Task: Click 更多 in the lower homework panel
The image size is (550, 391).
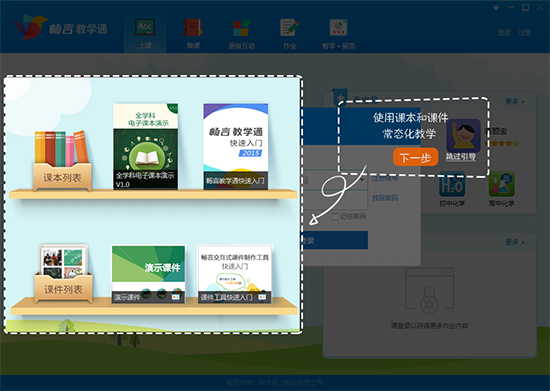Action: (515, 242)
